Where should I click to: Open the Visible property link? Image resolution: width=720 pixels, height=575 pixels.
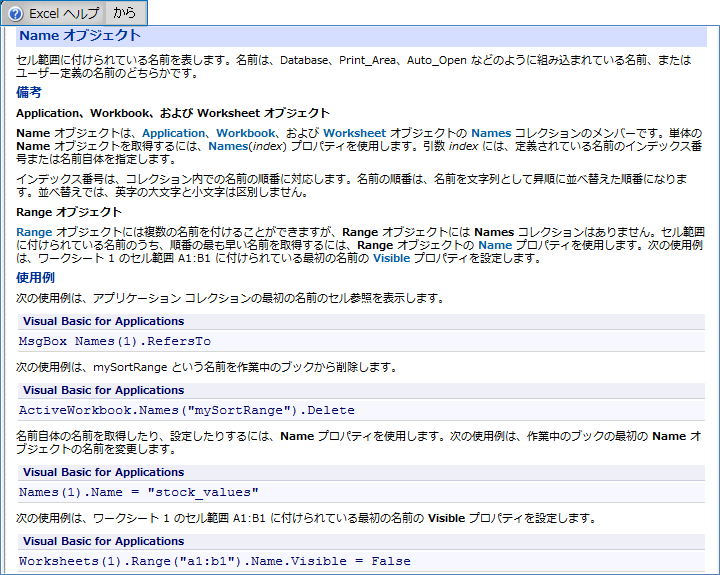tap(391, 258)
